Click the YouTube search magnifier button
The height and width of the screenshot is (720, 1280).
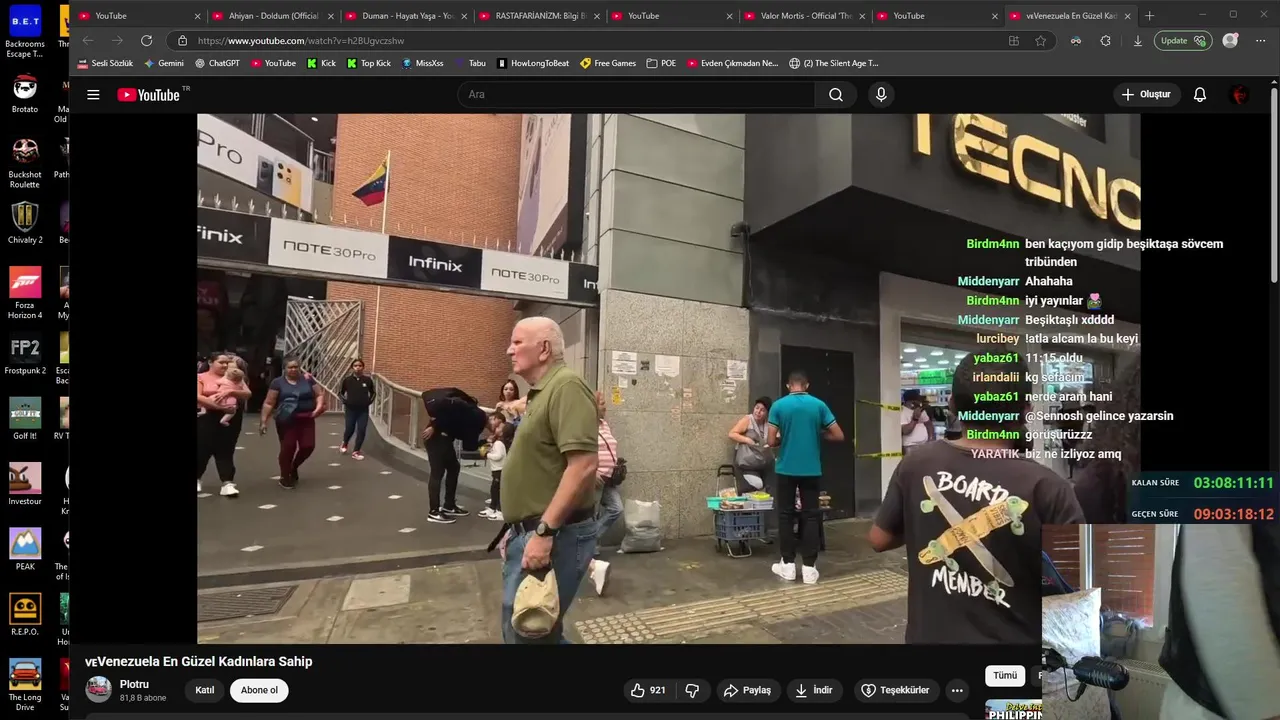click(836, 95)
